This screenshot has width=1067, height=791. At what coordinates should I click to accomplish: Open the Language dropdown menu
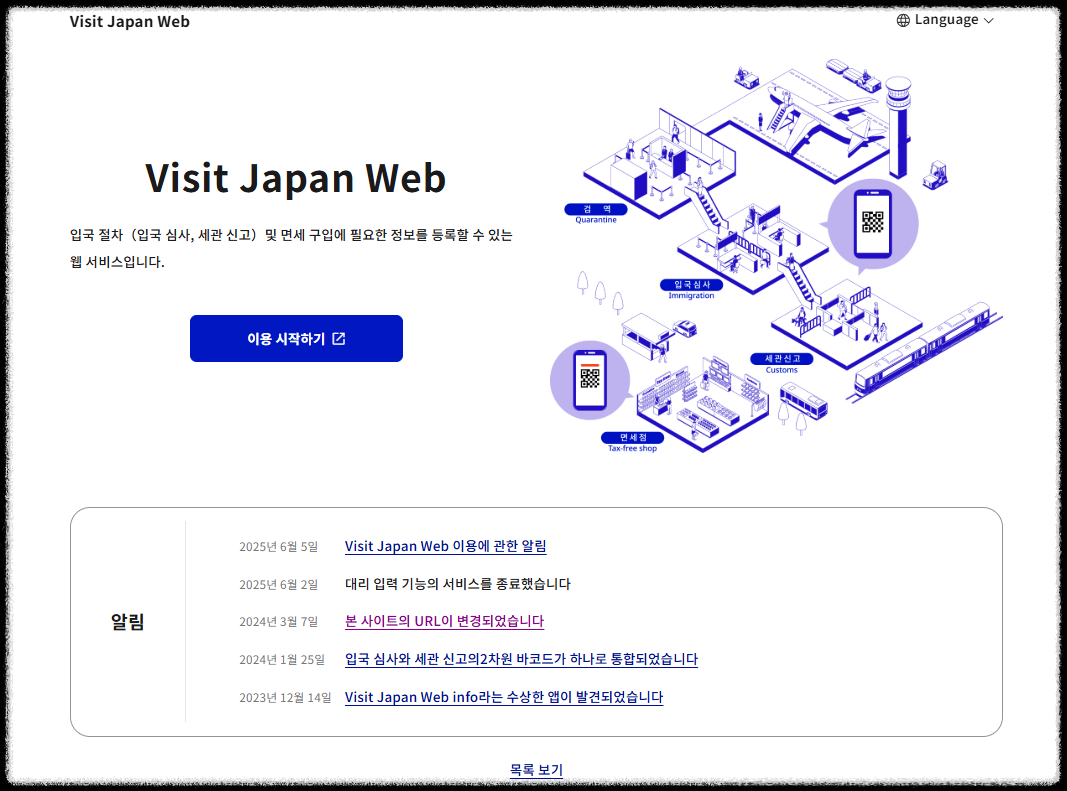click(x=945, y=20)
